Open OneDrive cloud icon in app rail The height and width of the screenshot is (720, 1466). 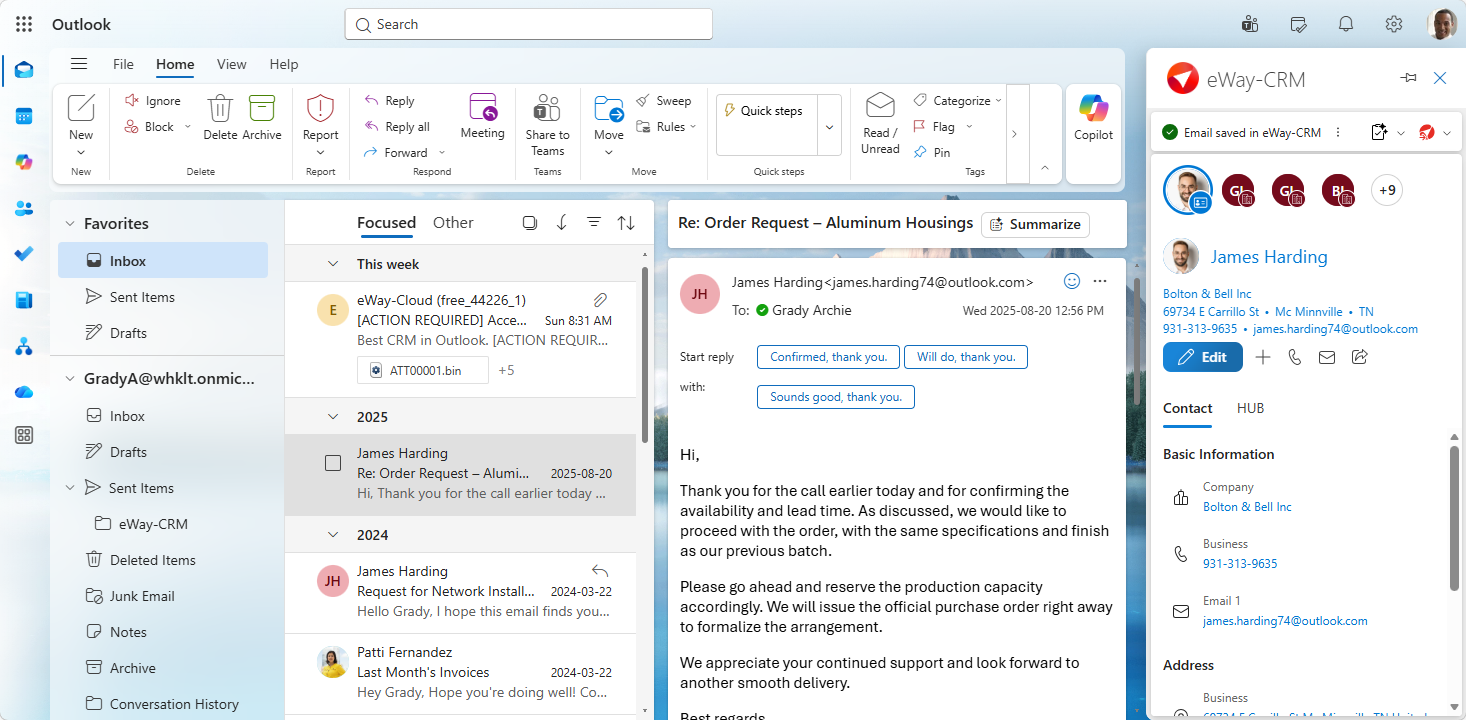pyautogui.click(x=24, y=392)
